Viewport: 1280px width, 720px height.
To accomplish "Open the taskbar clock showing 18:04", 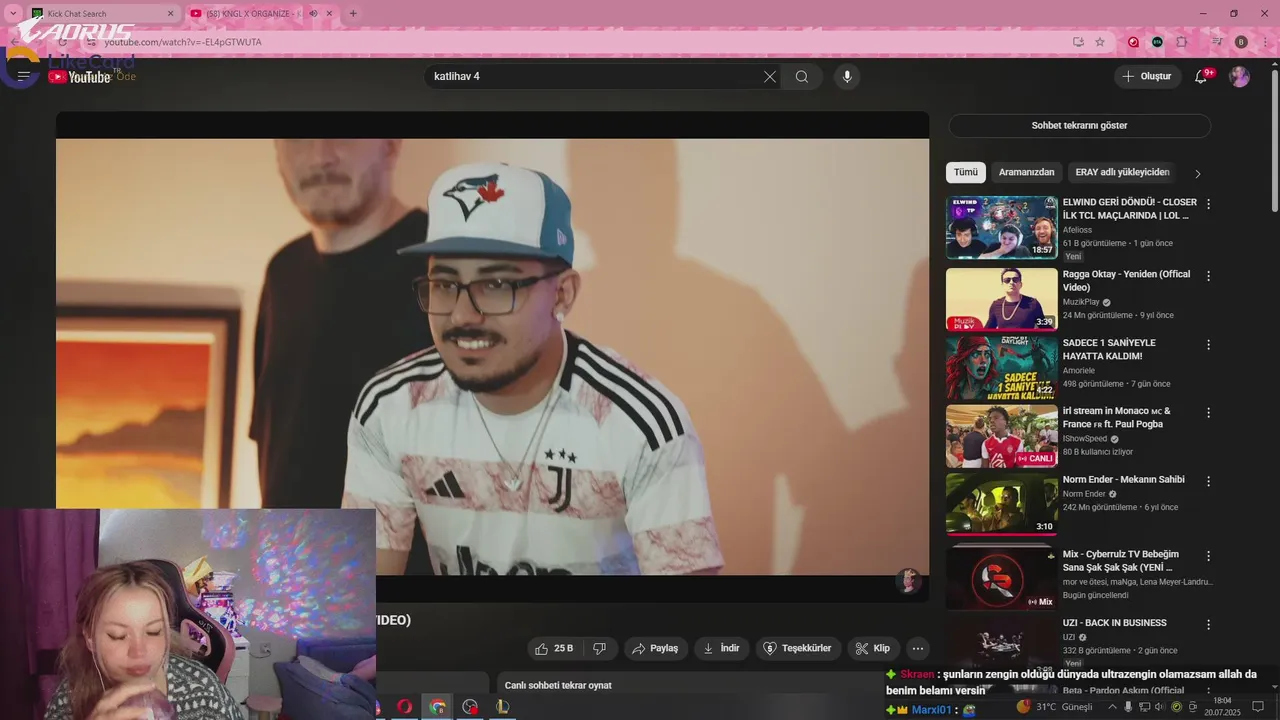I will click(x=1222, y=707).
